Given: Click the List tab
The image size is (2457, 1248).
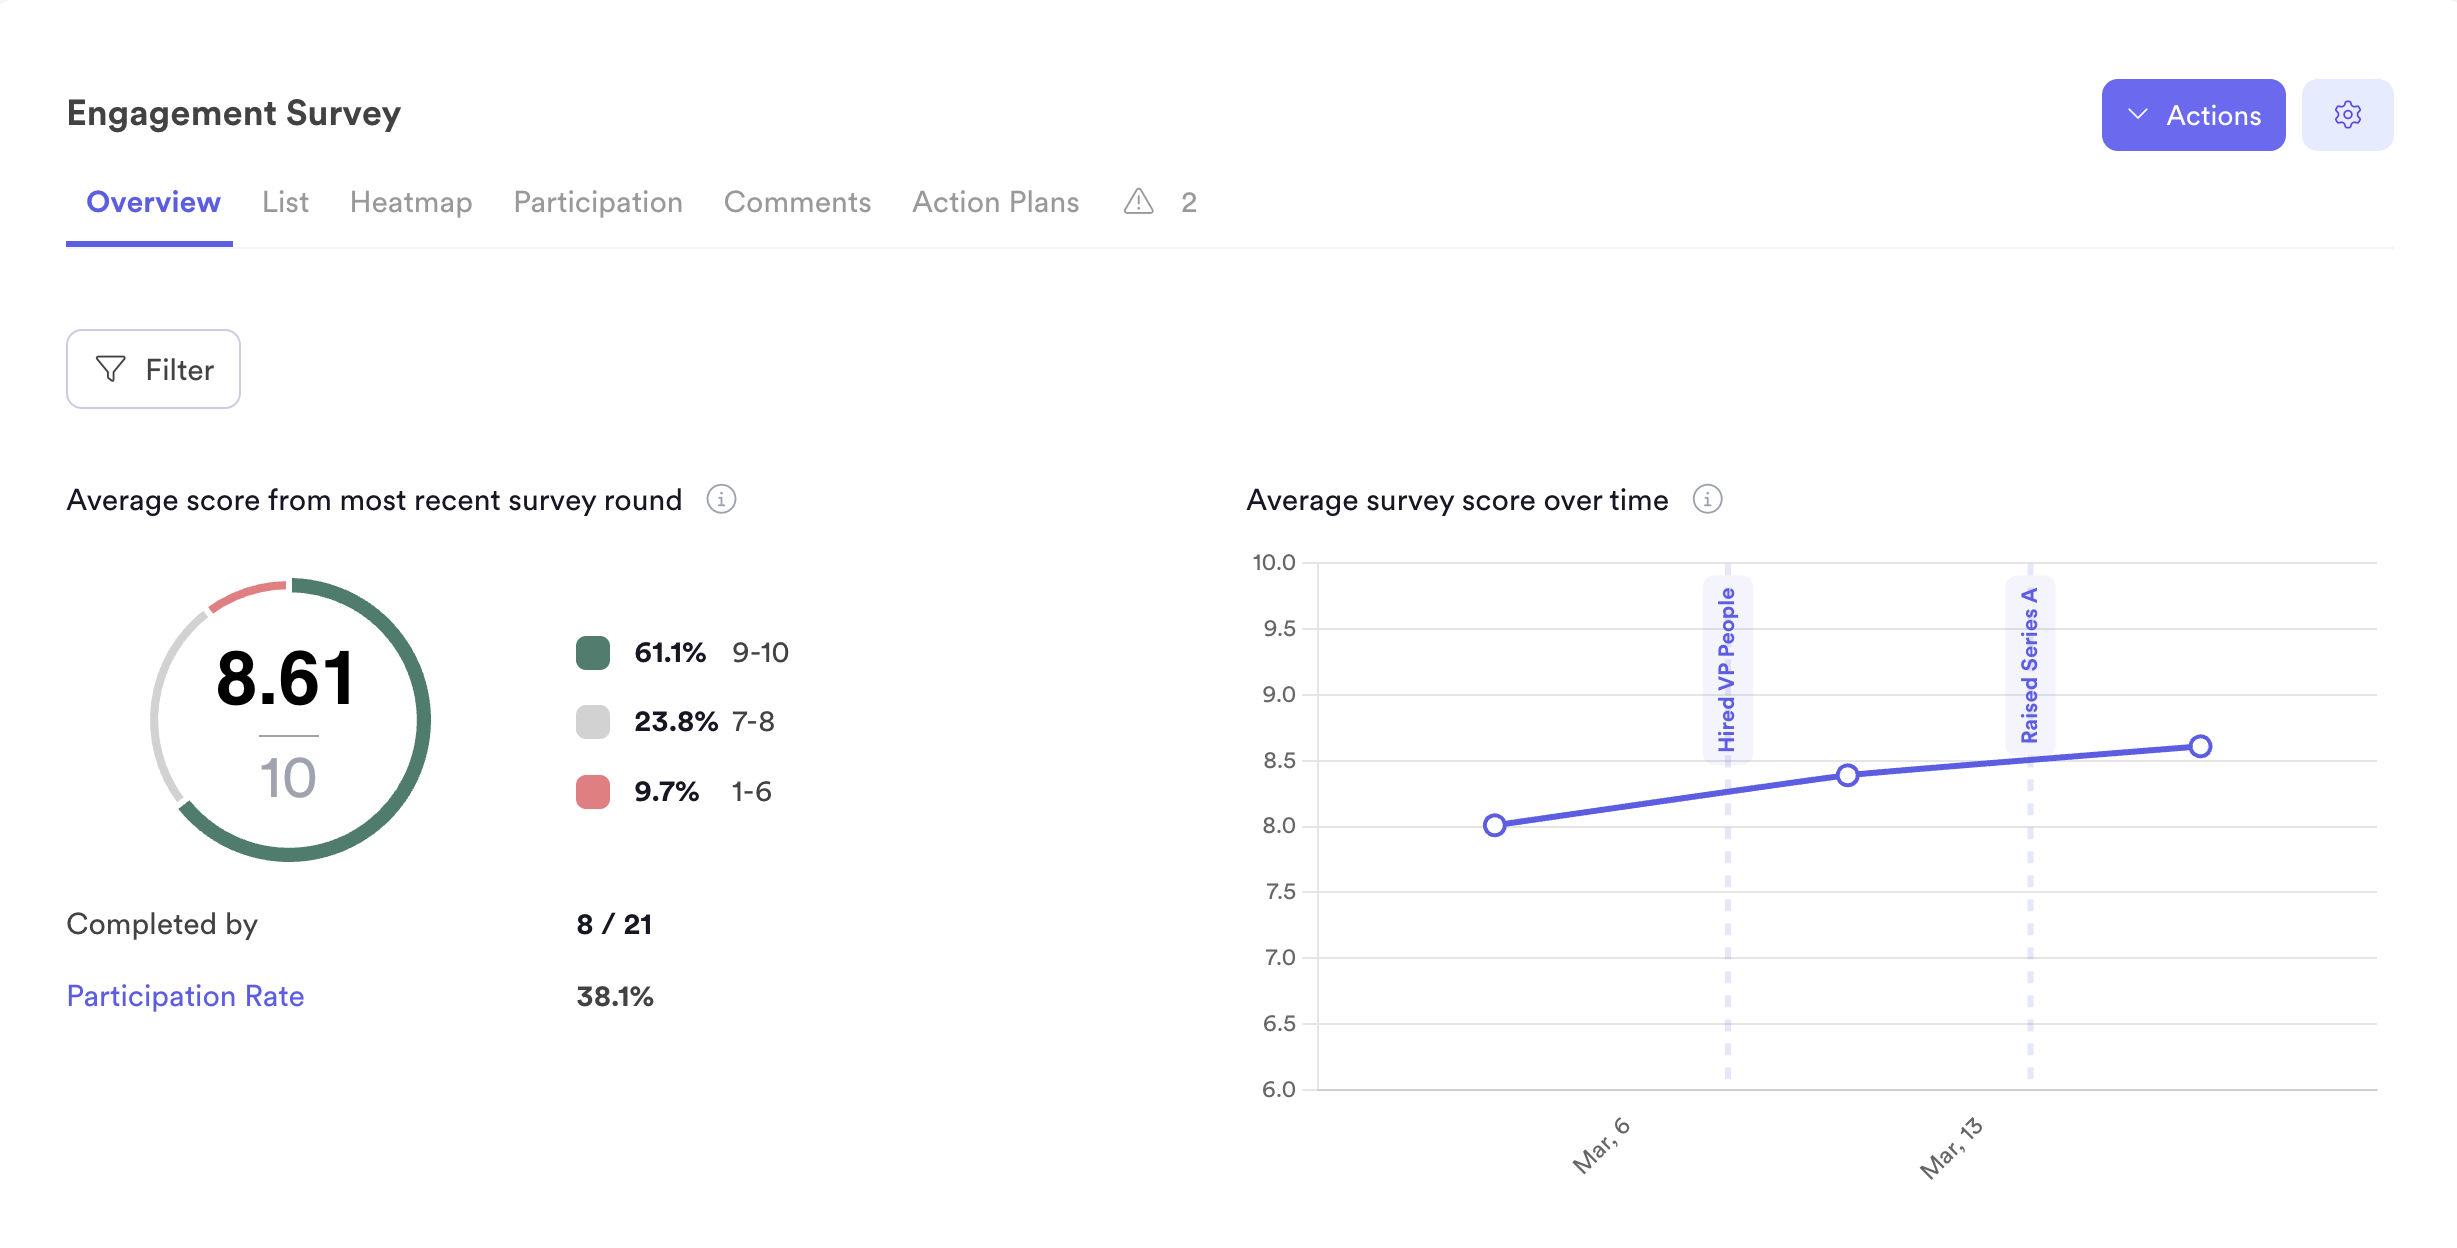Looking at the screenshot, I should tap(283, 202).
